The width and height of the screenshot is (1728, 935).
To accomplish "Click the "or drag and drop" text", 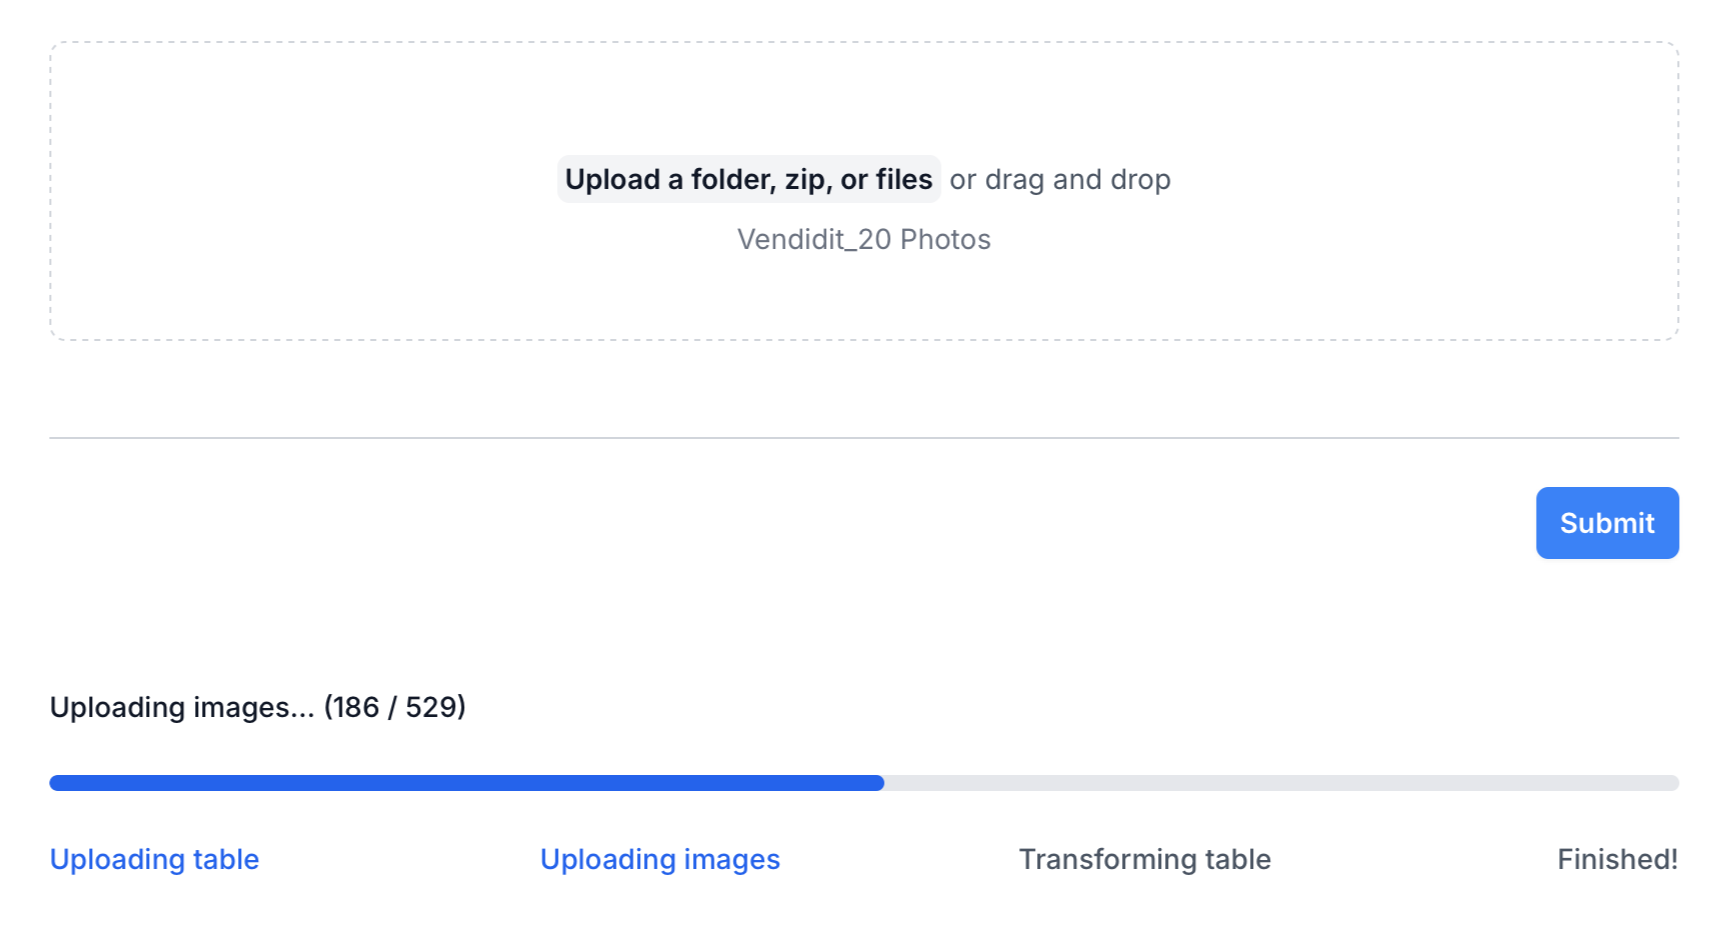I will pyautogui.click(x=1059, y=179).
